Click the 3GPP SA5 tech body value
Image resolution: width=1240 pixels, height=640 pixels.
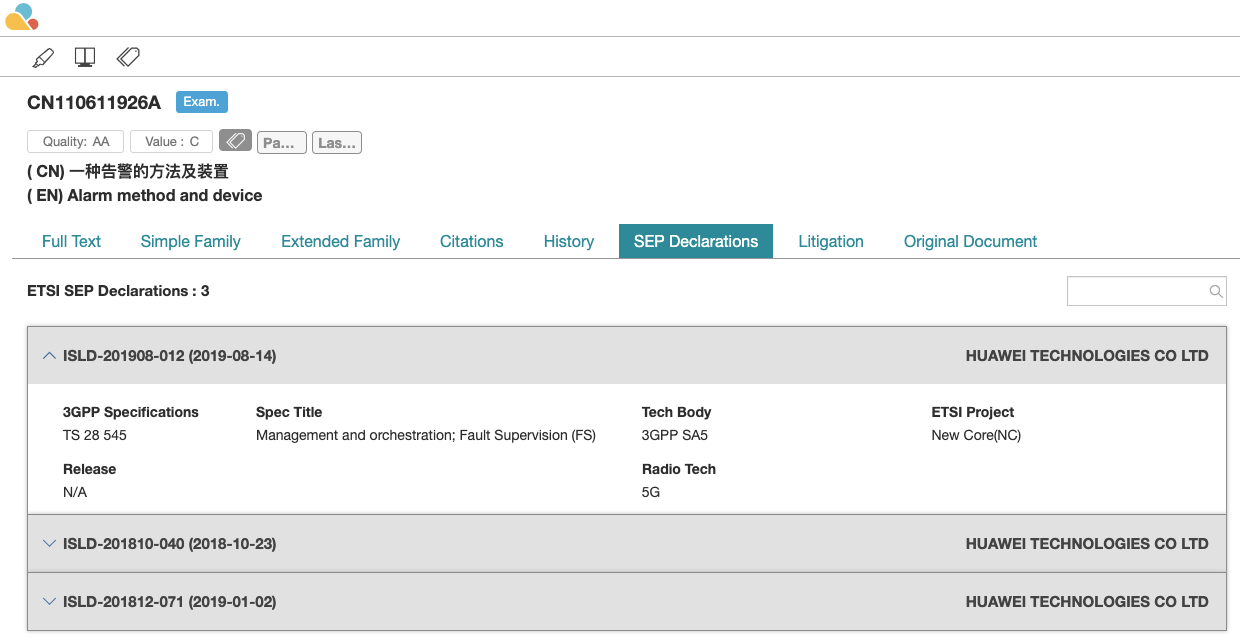tap(675, 435)
